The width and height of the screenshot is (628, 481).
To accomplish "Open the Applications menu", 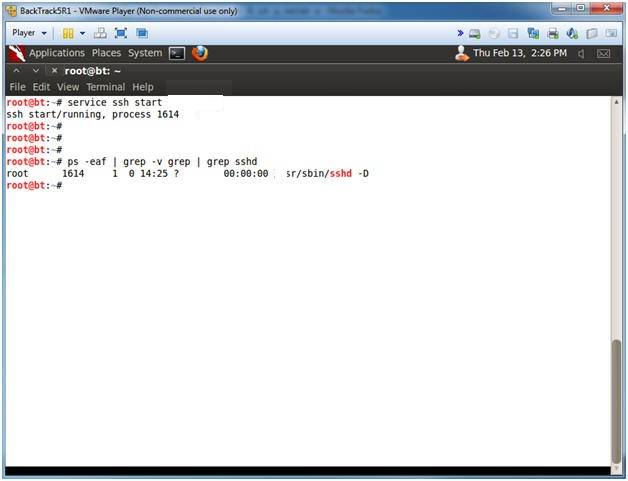I will point(56,53).
